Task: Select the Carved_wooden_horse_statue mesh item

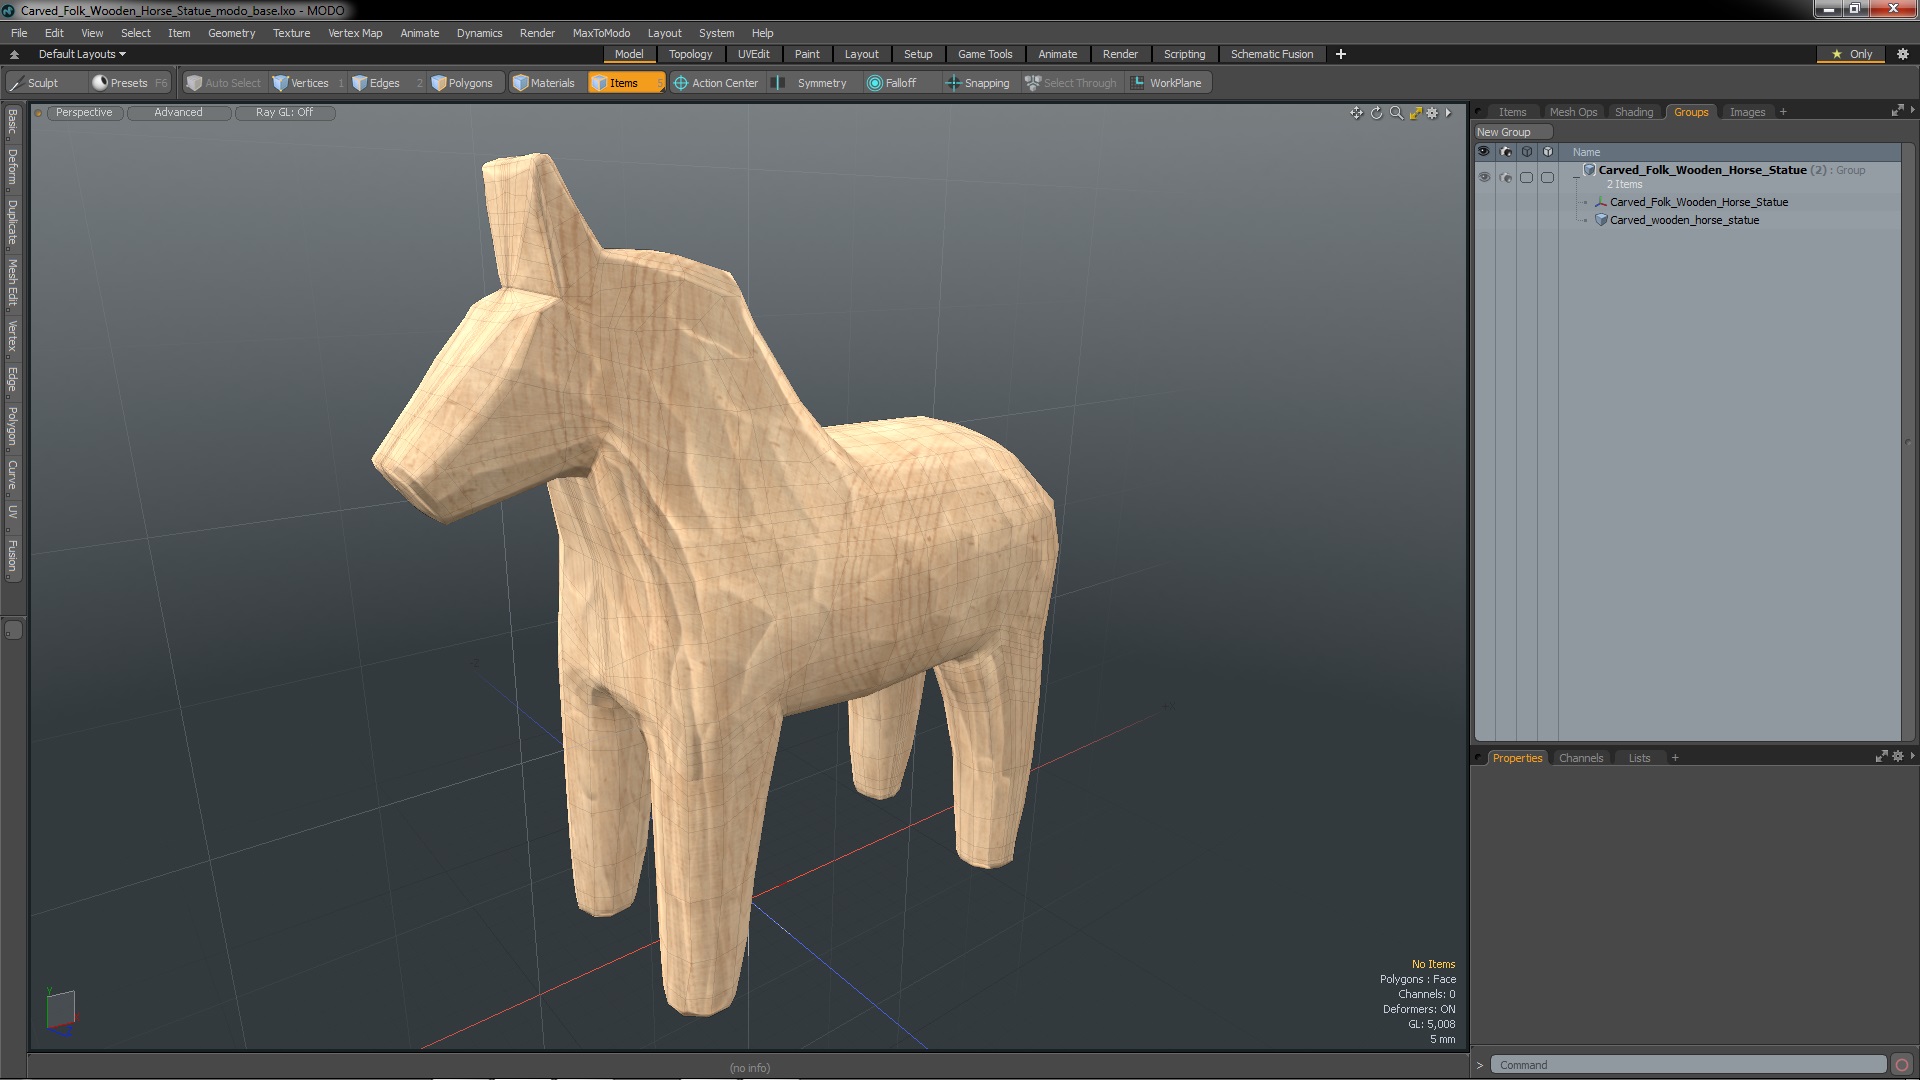Action: (1684, 220)
